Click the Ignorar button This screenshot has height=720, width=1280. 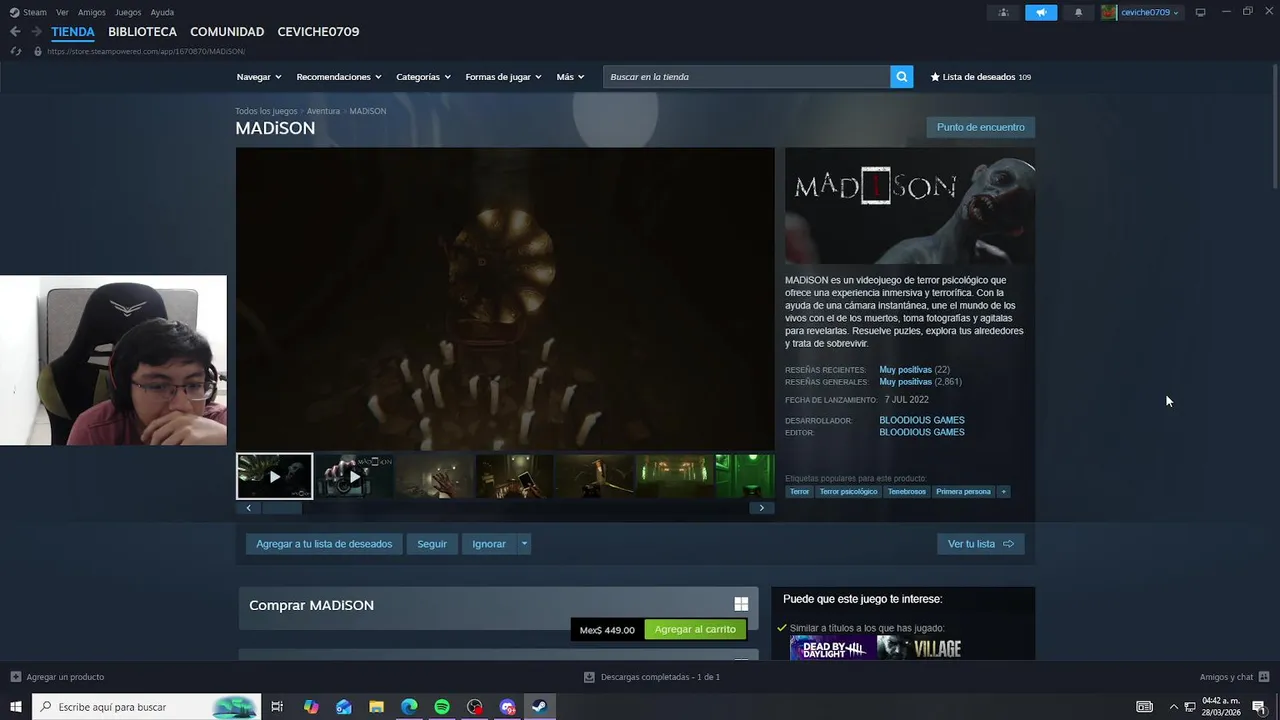[489, 544]
